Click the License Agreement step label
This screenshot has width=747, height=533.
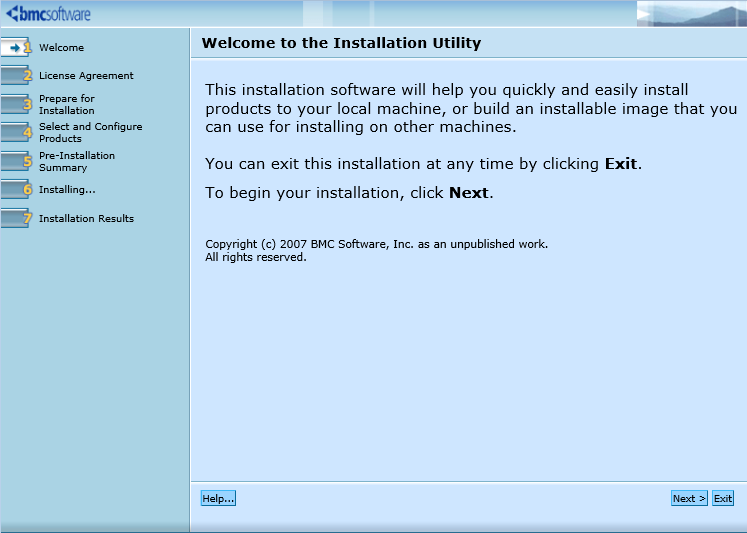tap(86, 76)
